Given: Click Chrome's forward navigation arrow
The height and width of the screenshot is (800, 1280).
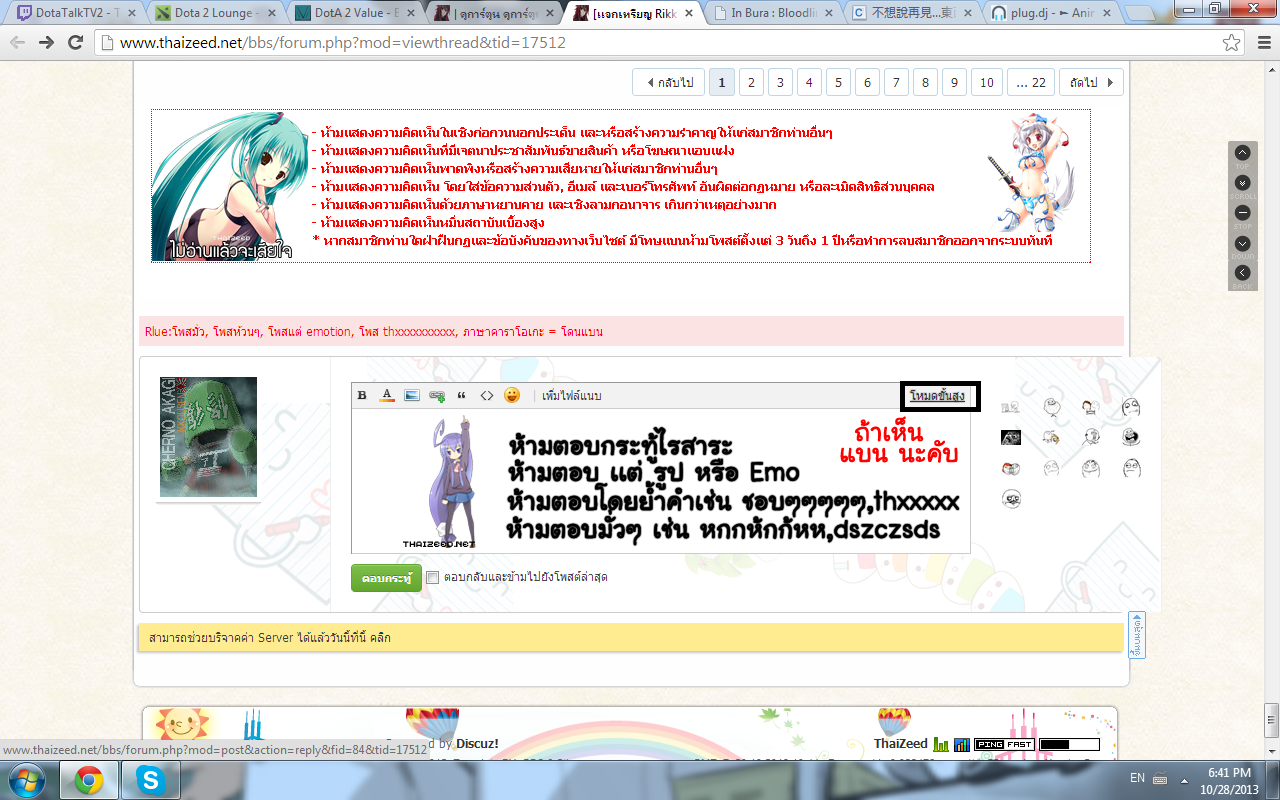Looking at the screenshot, I should click(x=46, y=43).
